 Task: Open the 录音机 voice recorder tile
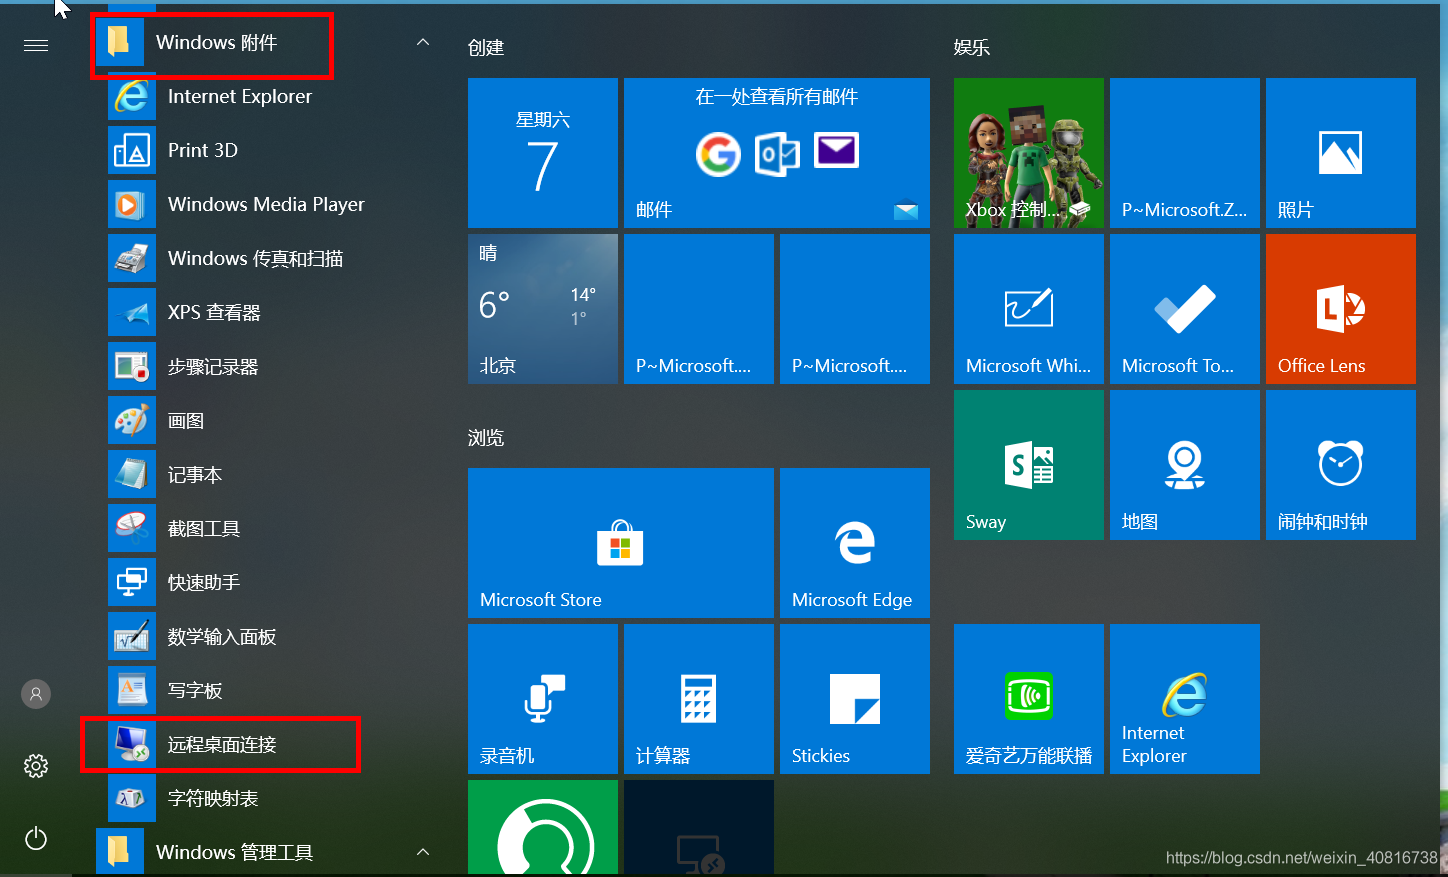pyautogui.click(x=543, y=699)
